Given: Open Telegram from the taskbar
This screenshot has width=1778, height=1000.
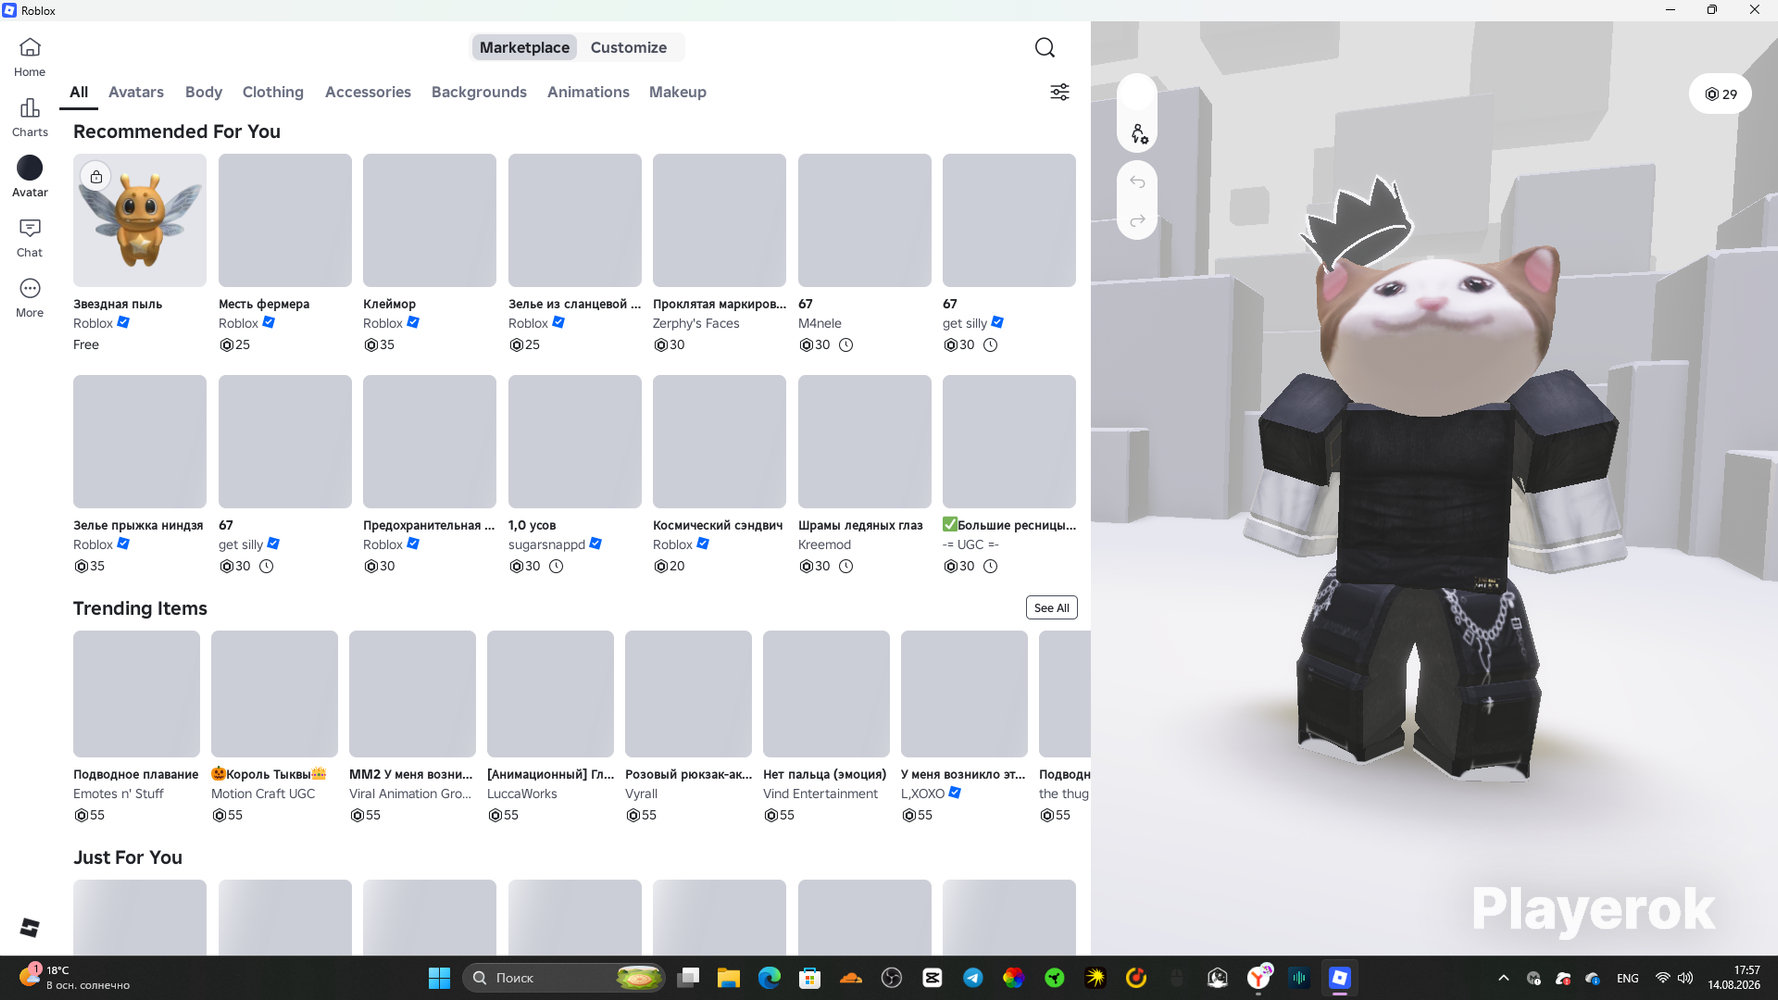Looking at the screenshot, I should tap(973, 978).
